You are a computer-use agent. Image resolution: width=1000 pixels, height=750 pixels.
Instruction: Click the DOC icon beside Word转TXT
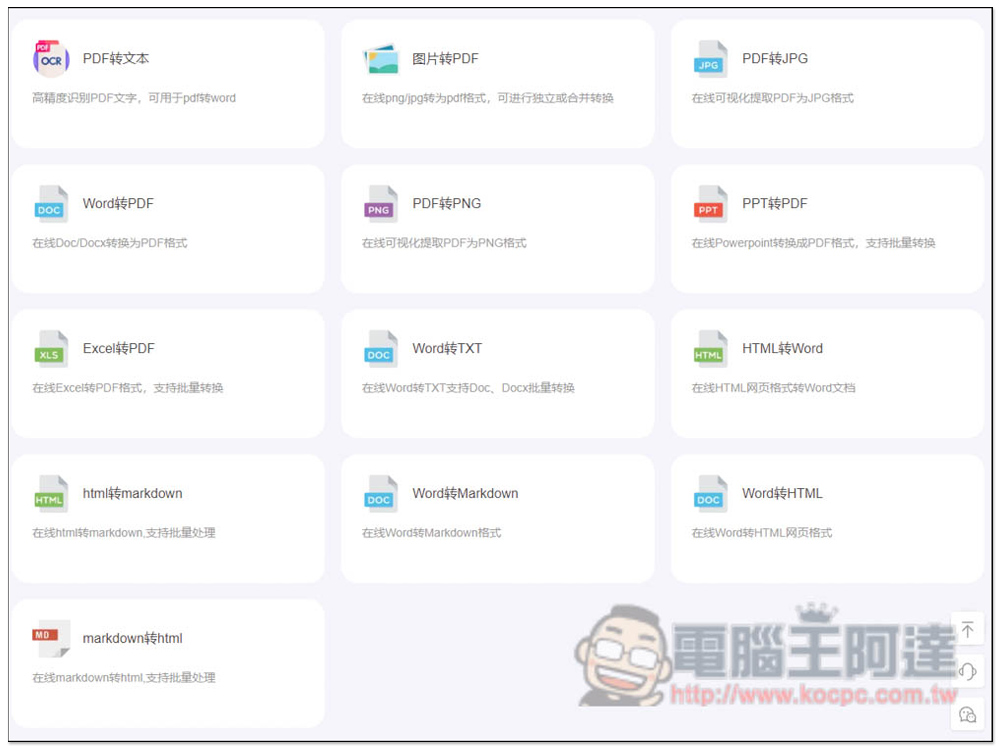click(380, 349)
